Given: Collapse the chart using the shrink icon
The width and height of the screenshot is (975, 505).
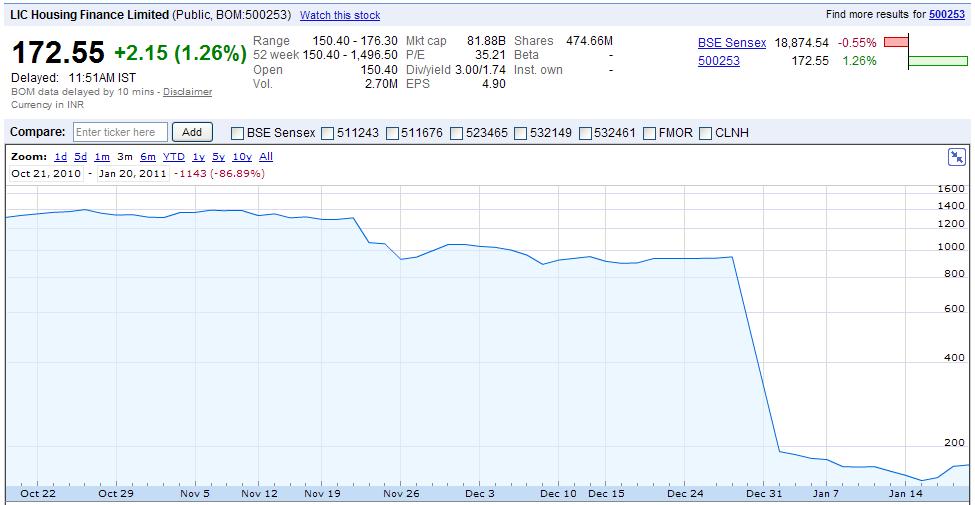Looking at the screenshot, I should point(956,157).
